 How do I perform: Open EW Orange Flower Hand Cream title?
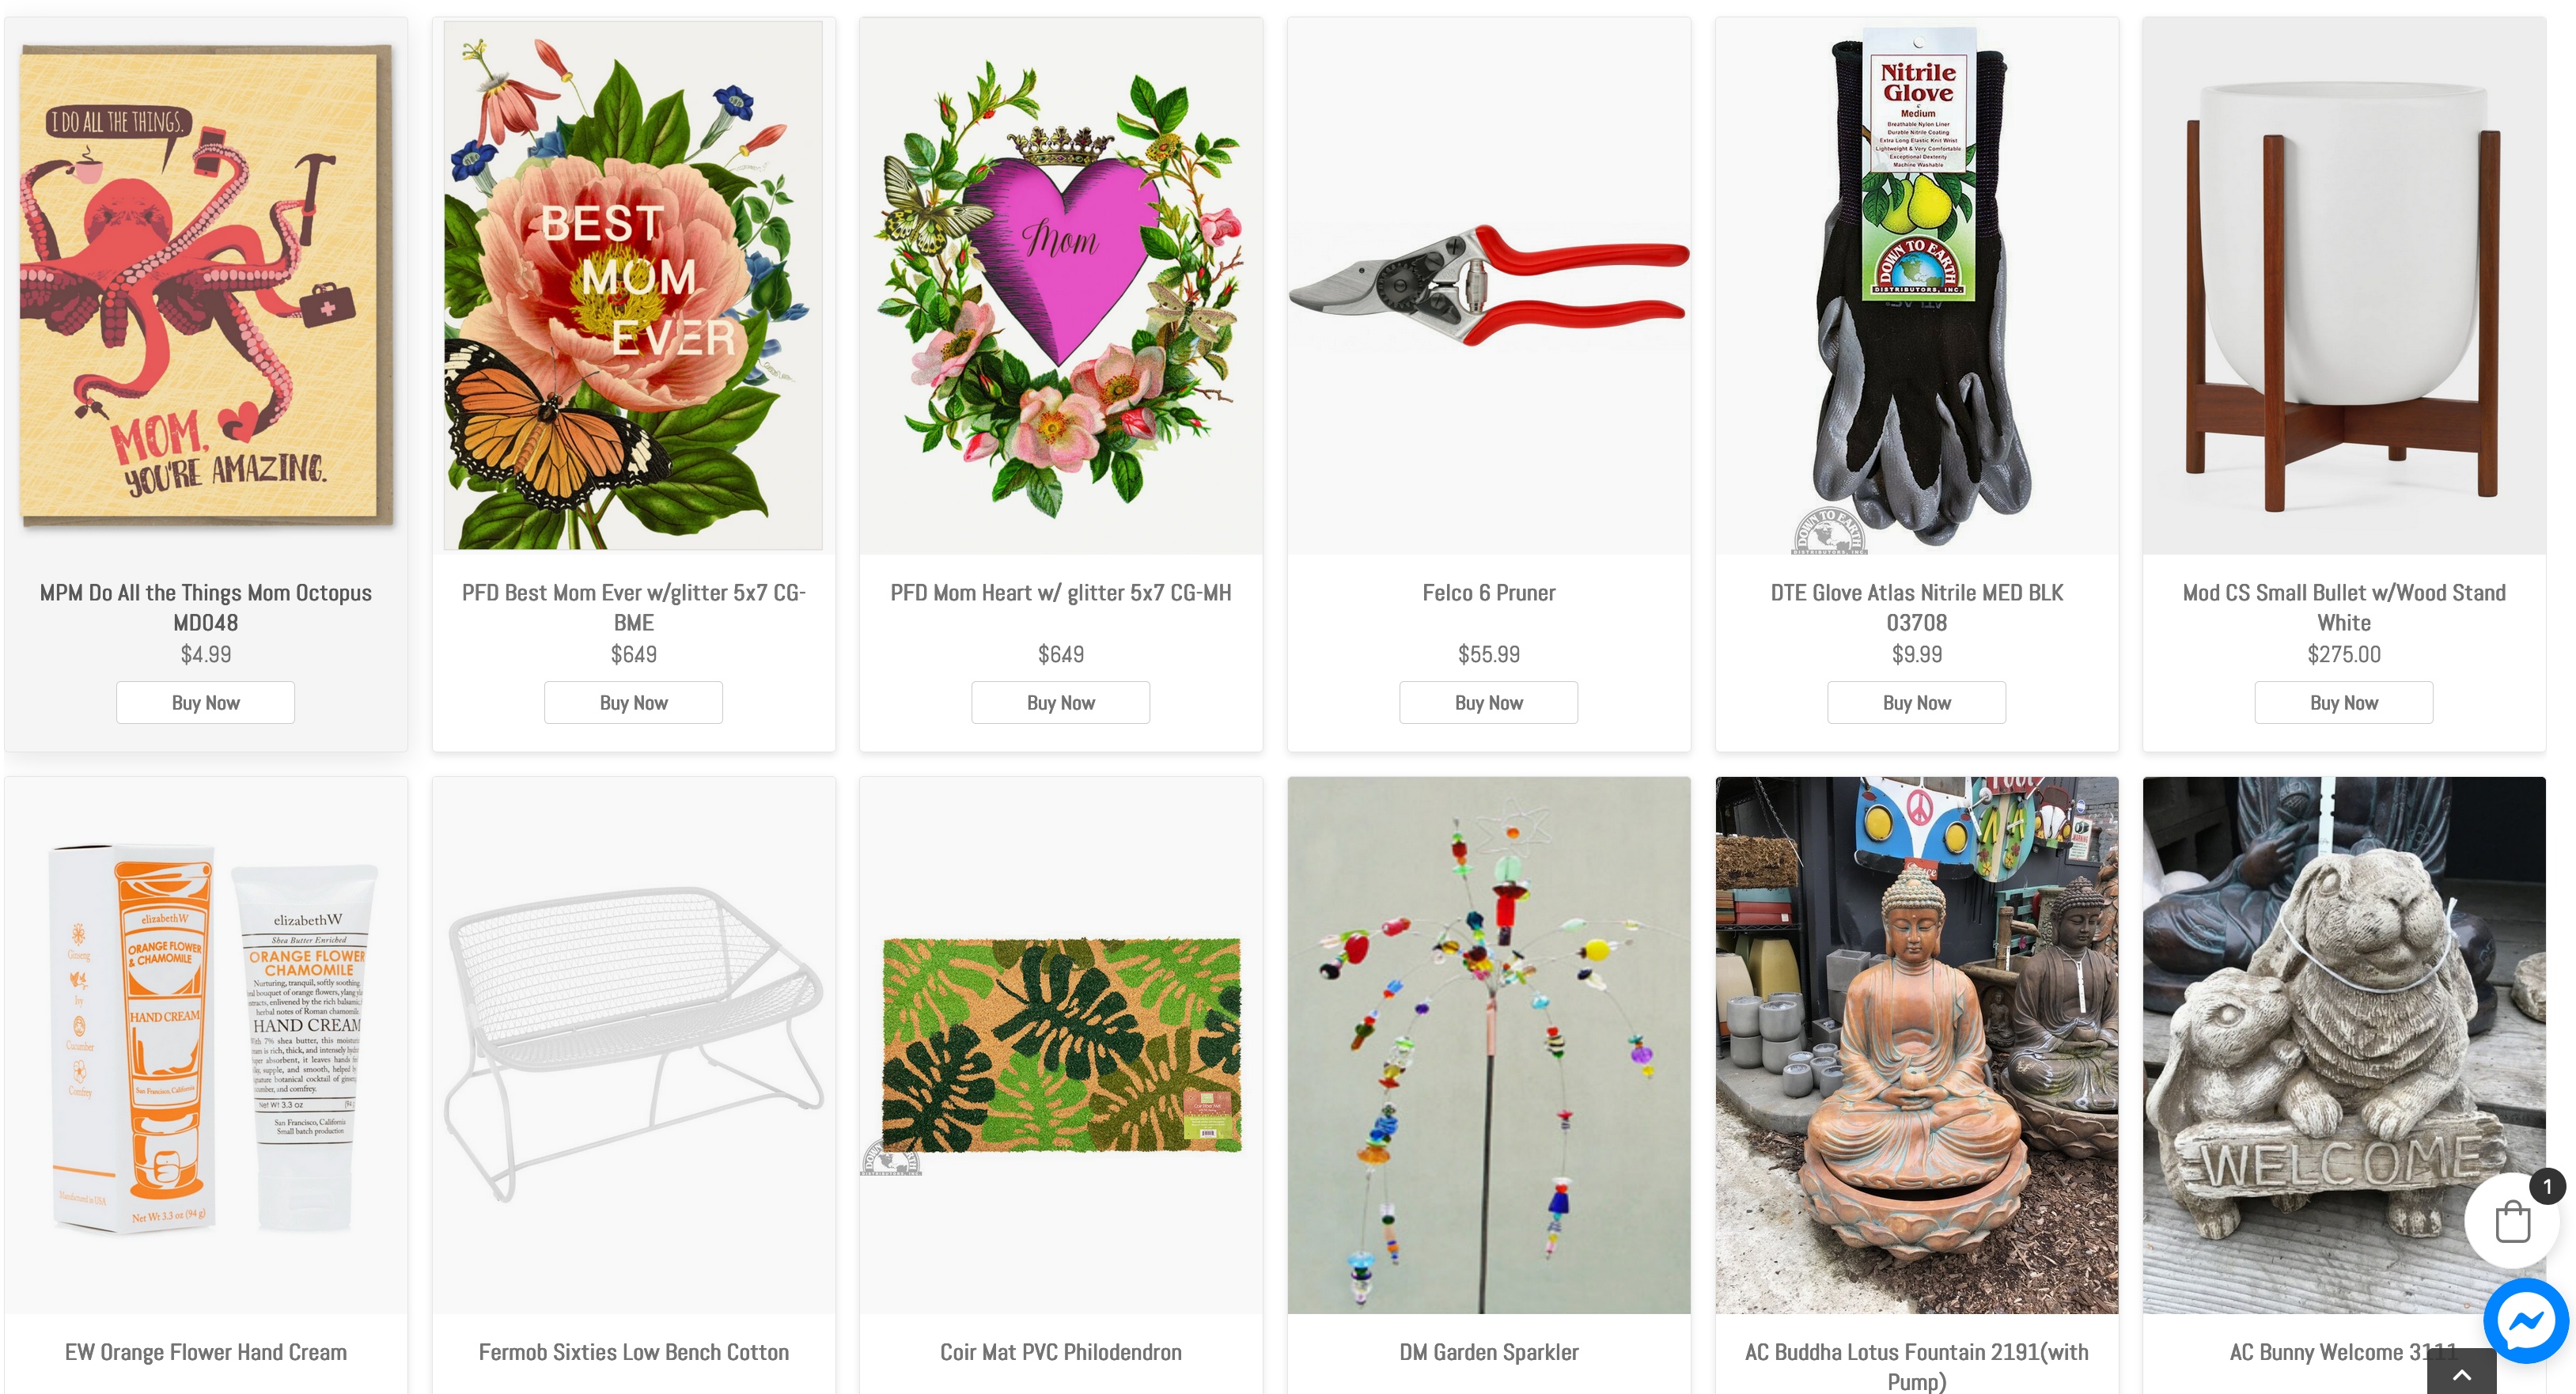205,1352
